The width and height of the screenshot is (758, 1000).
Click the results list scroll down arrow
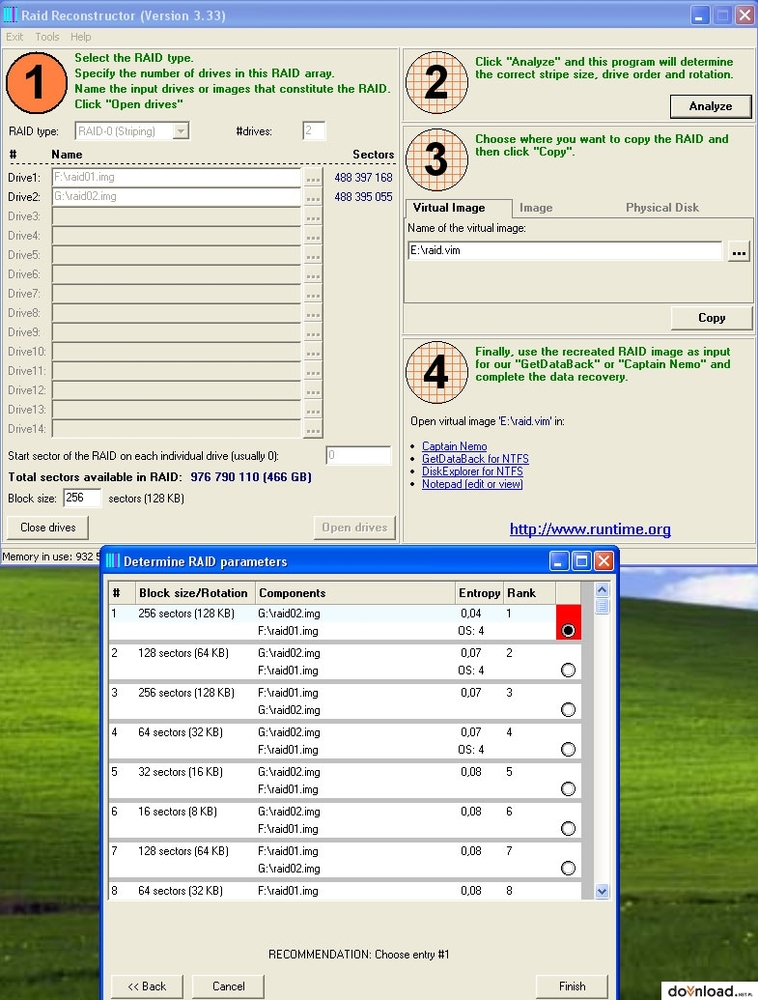(x=602, y=892)
